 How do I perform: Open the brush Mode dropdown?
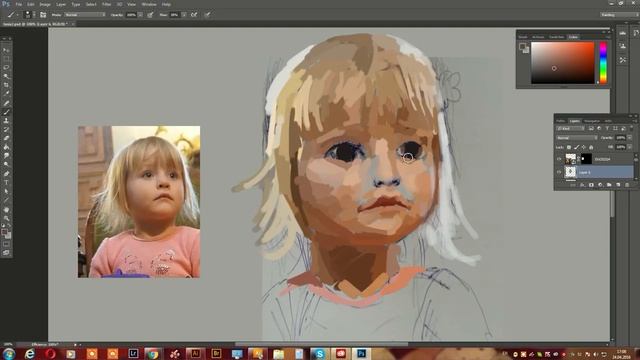pyautogui.click(x=85, y=15)
